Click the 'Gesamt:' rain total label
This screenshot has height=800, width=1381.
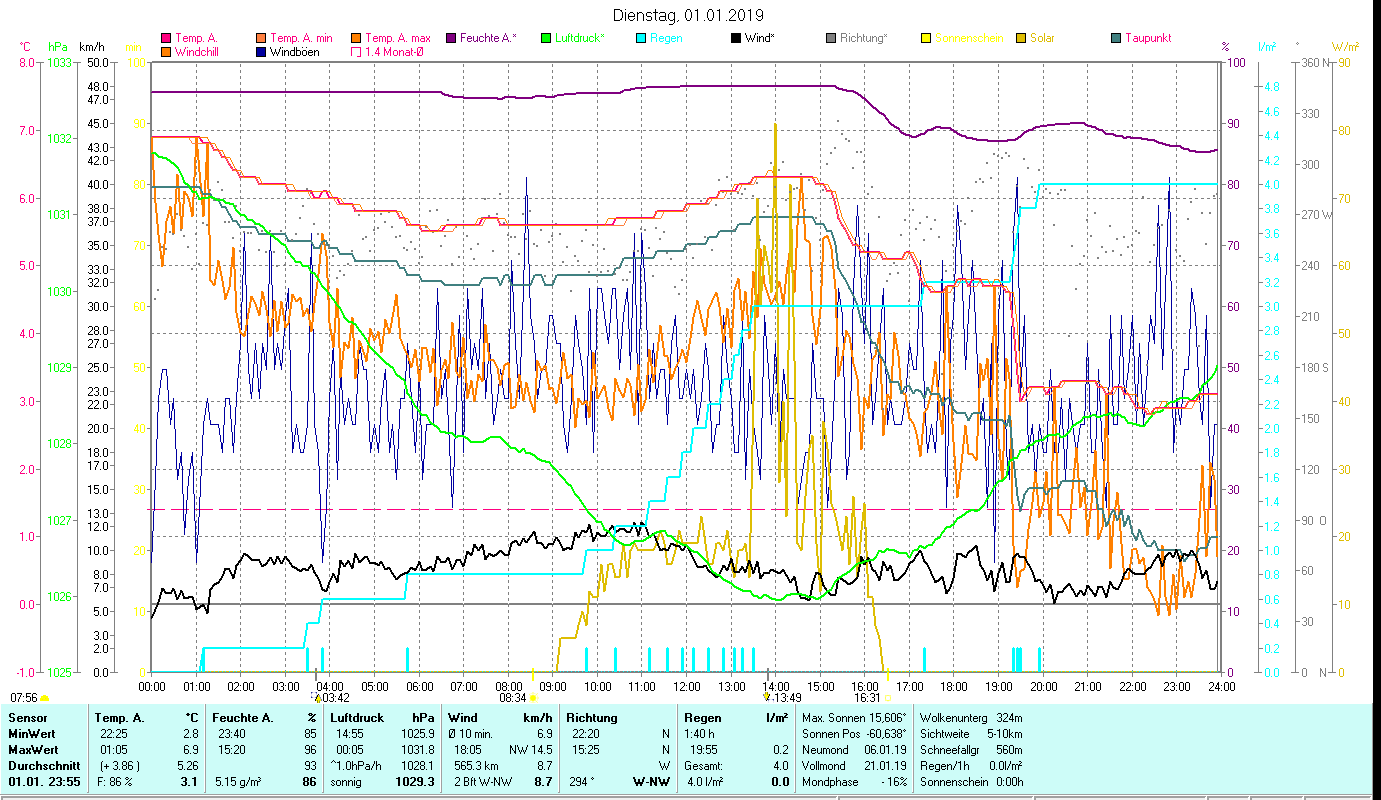(x=704, y=765)
